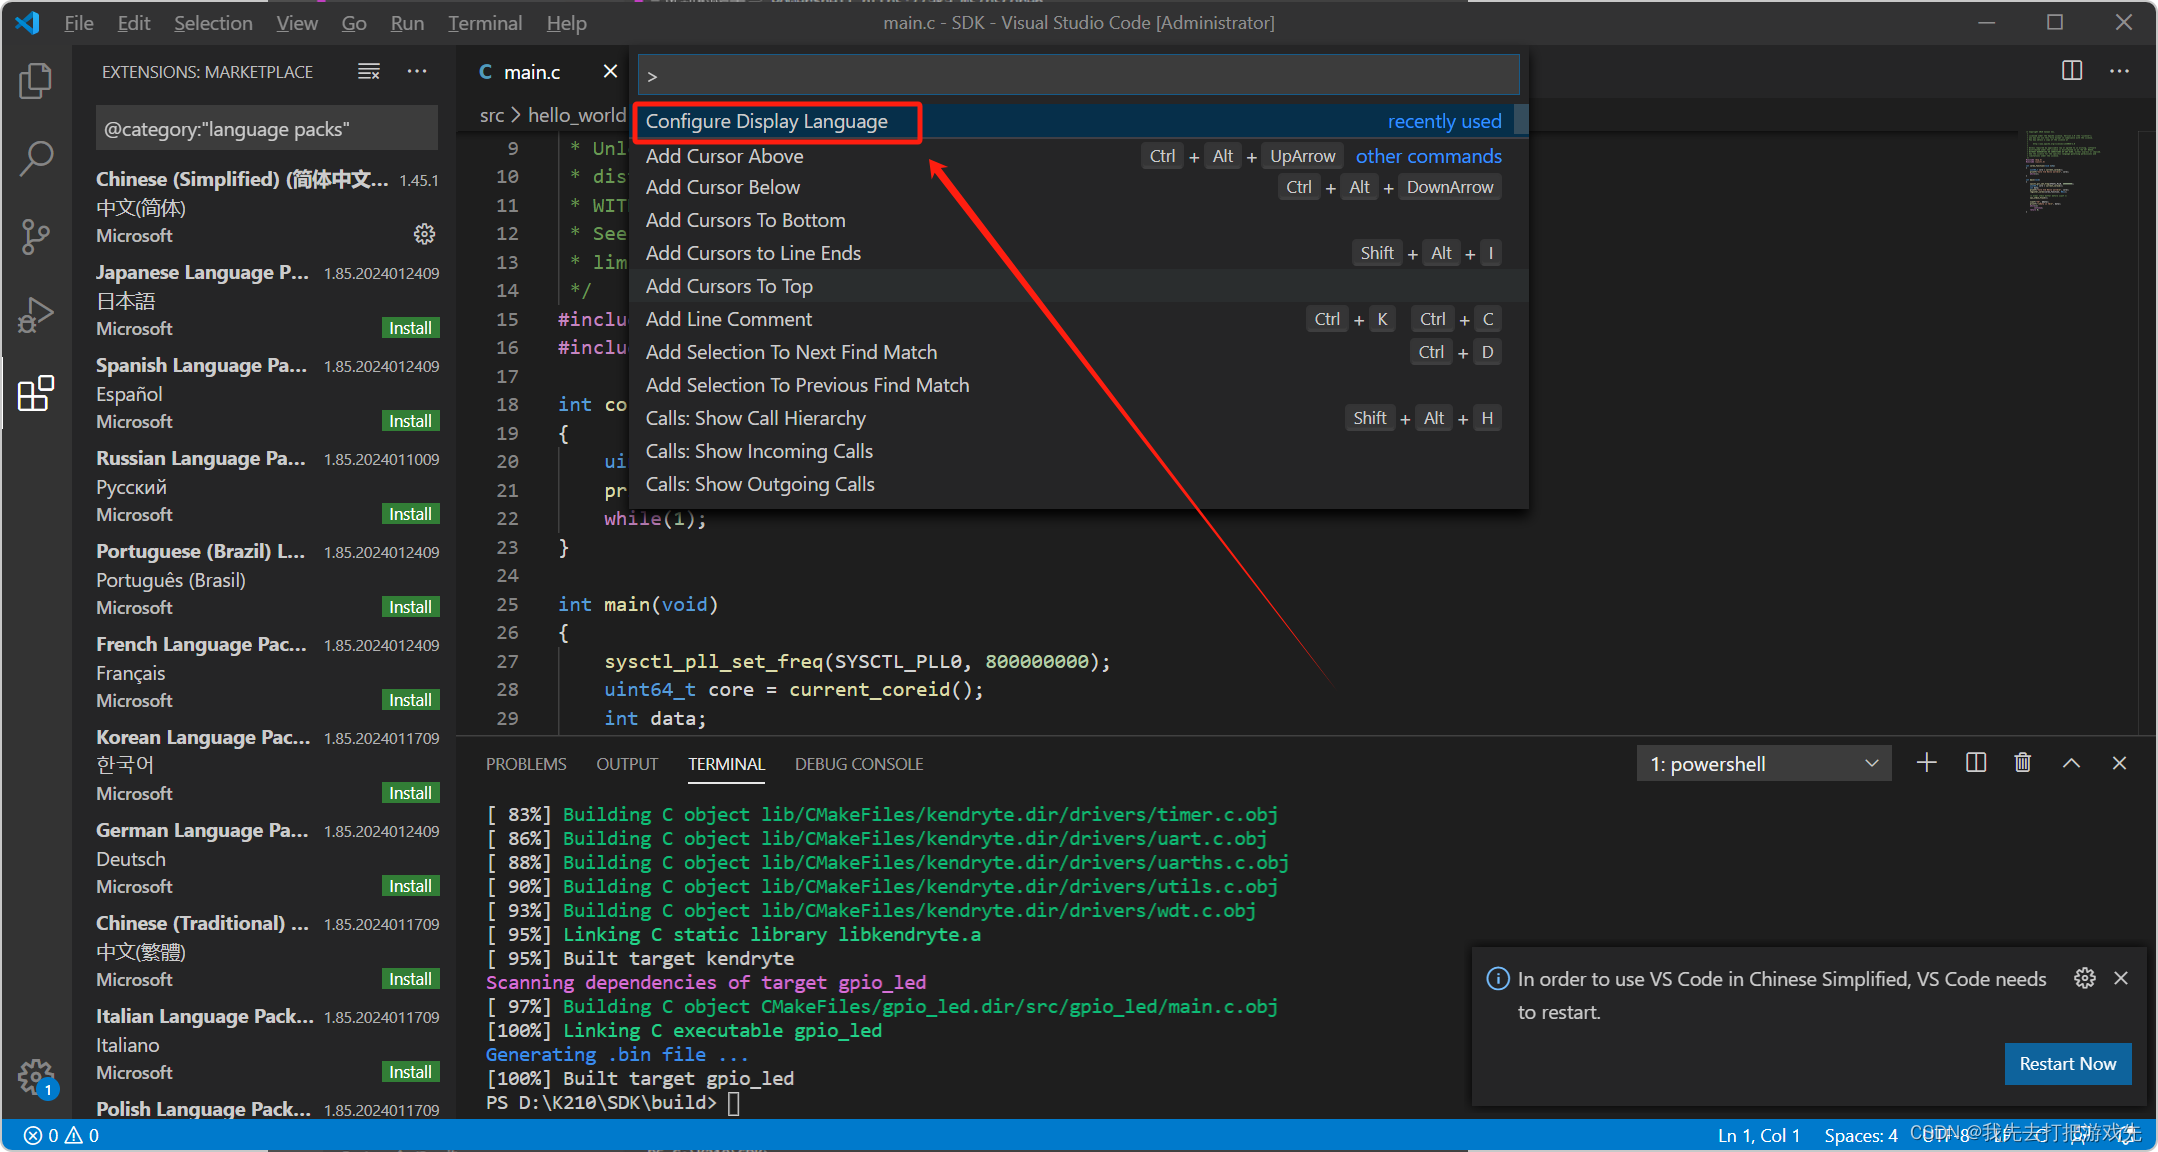The width and height of the screenshot is (2158, 1152).
Task: Dismiss the restart notification
Action: point(2121,978)
